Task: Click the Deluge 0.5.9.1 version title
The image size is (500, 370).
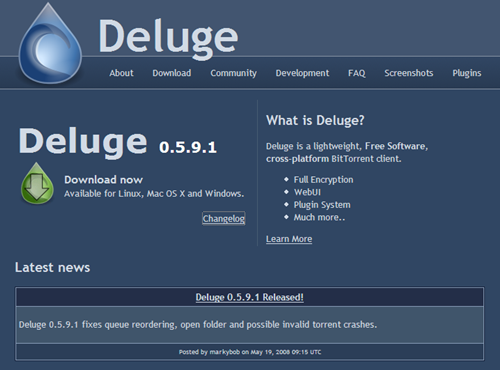Action: tap(118, 142)
